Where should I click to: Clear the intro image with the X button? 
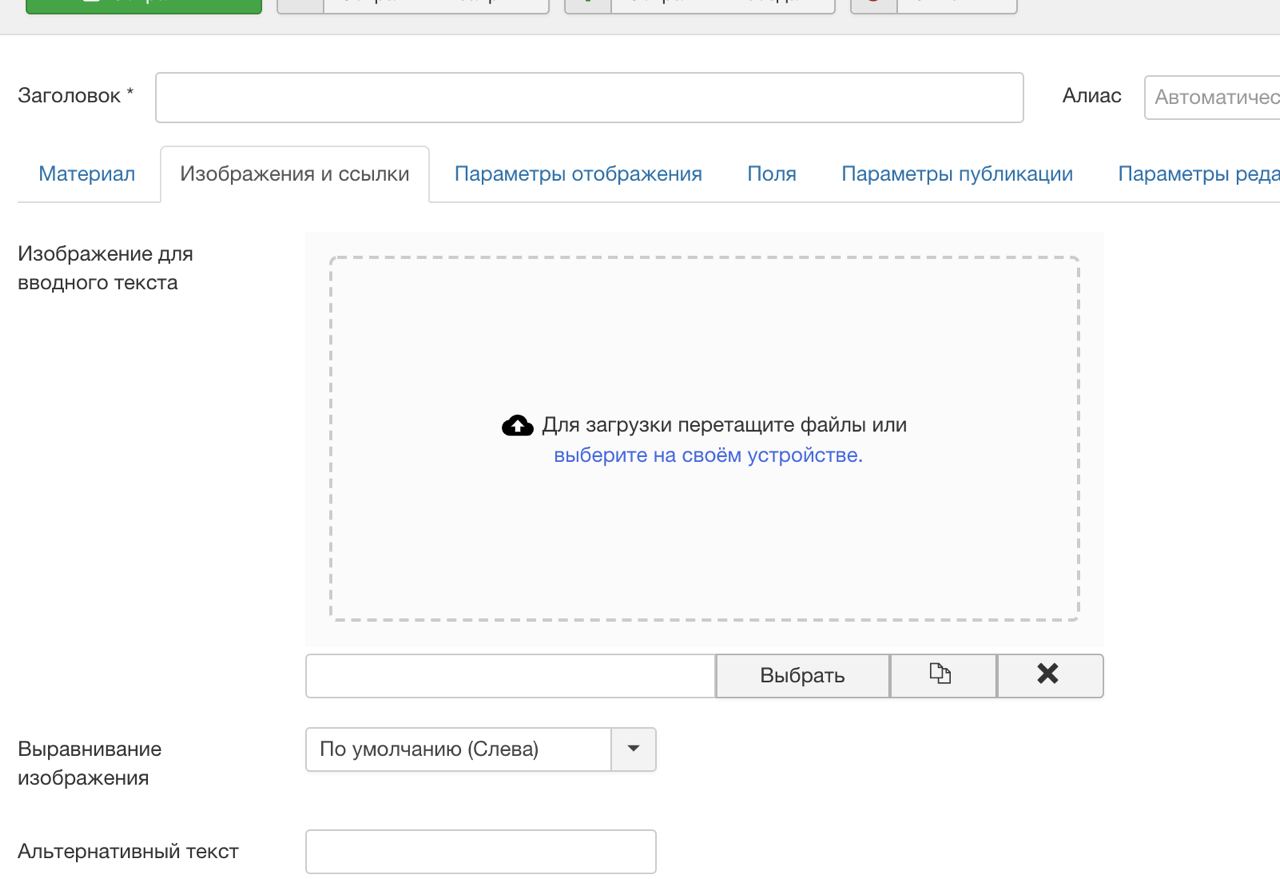click(x=1049, y=675)
